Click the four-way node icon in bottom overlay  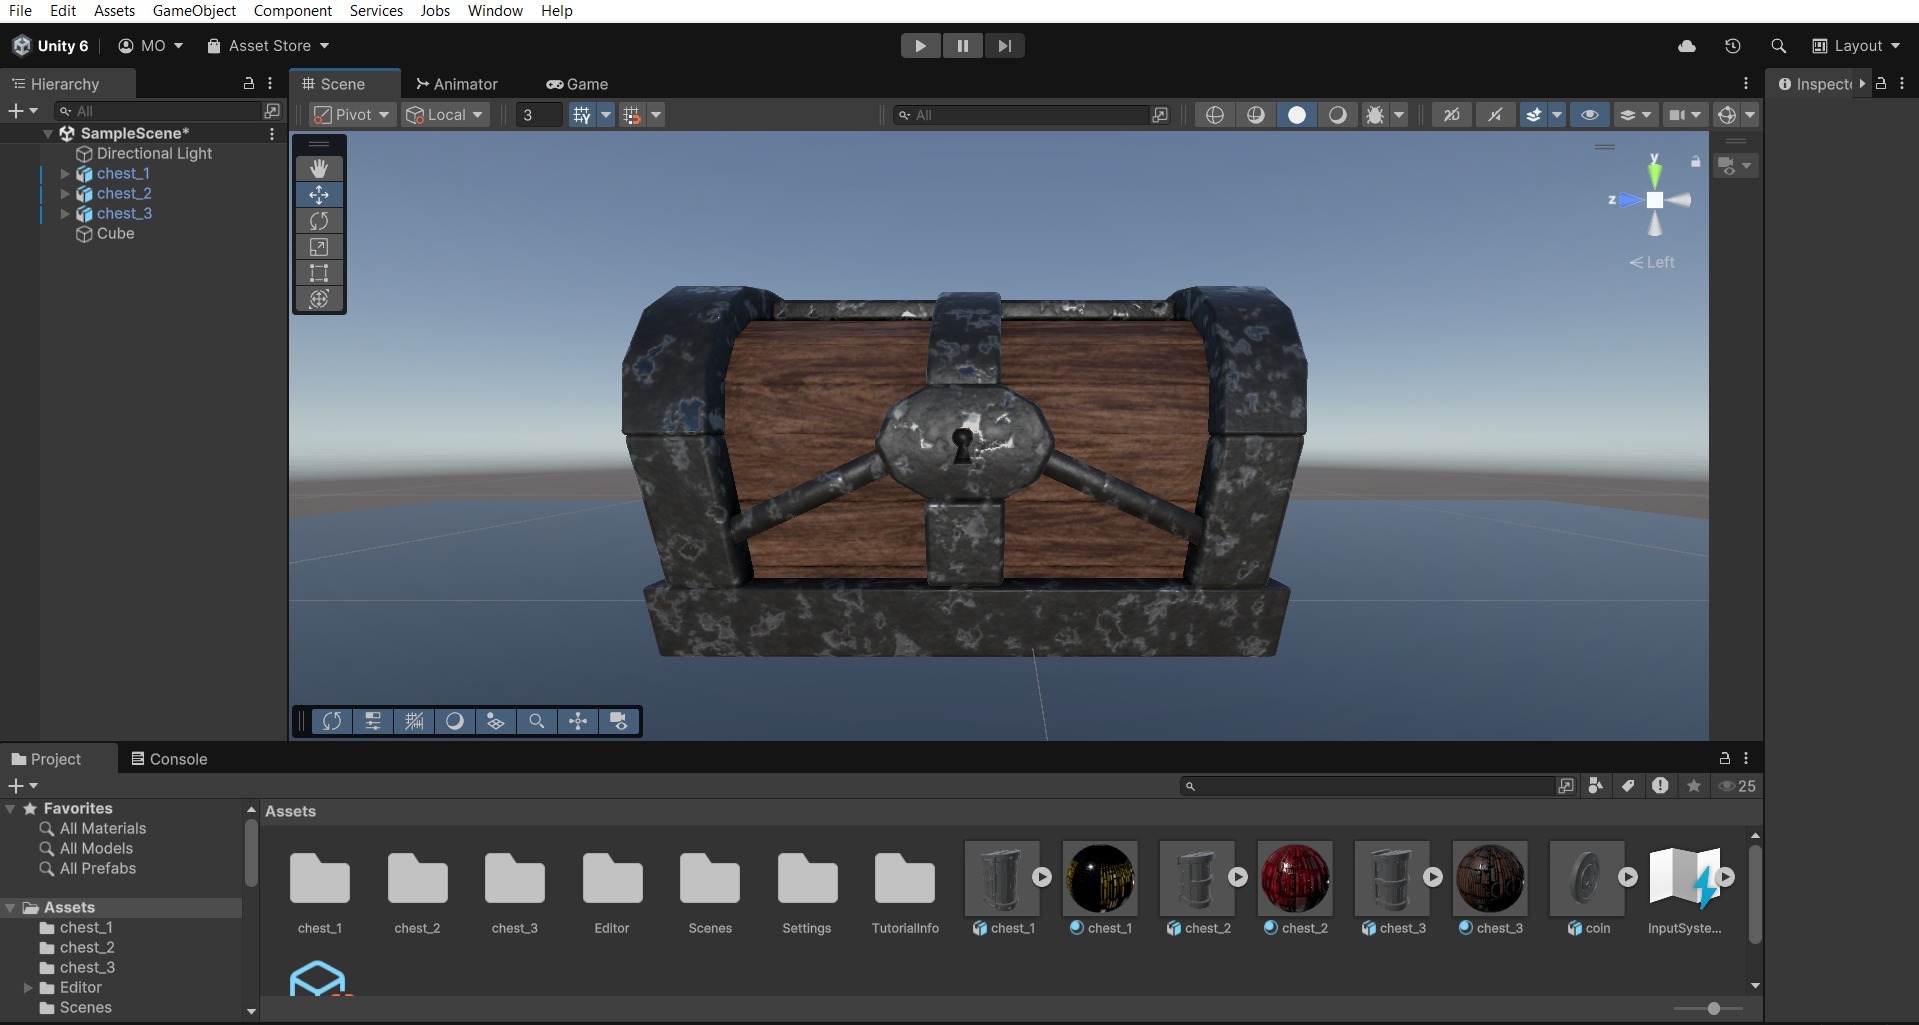(578, 721)
